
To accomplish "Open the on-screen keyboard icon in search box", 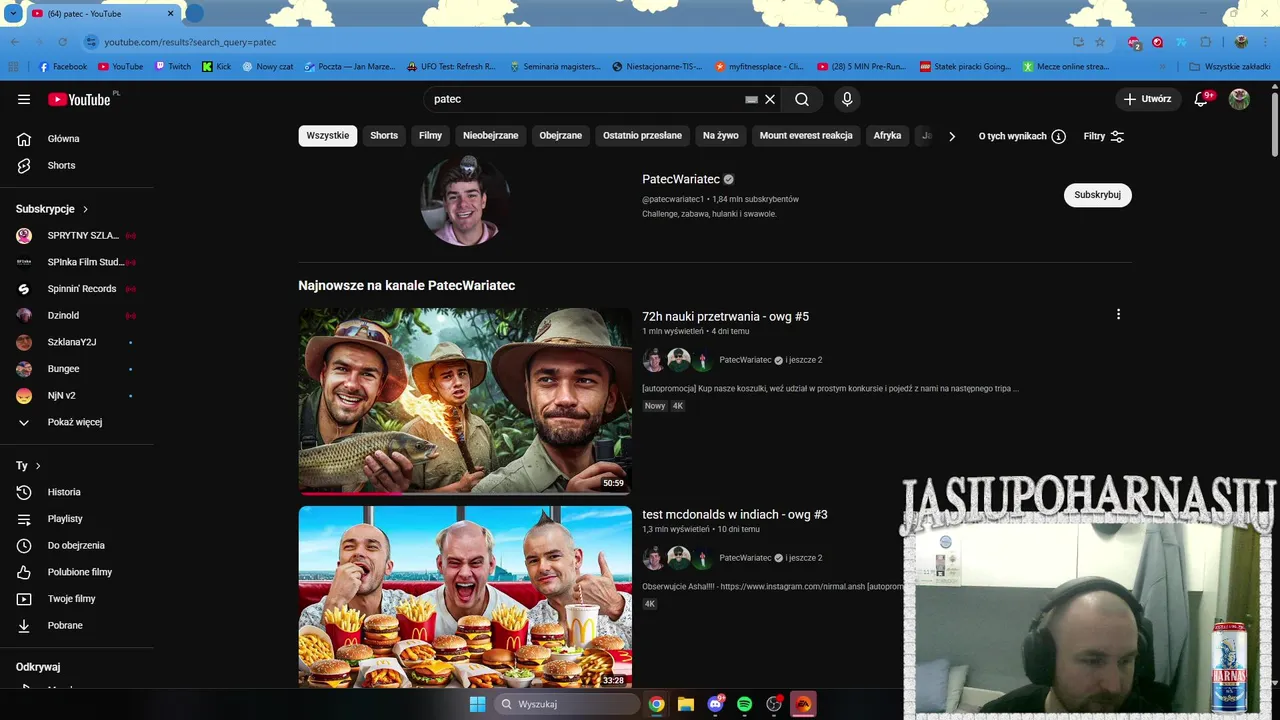I will click(751, 99).
